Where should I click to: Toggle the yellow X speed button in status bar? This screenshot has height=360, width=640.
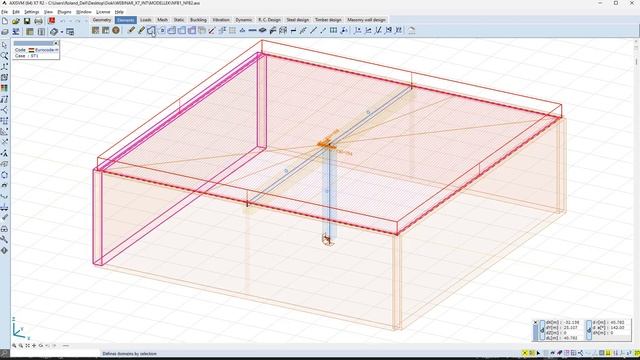point(525,353)
